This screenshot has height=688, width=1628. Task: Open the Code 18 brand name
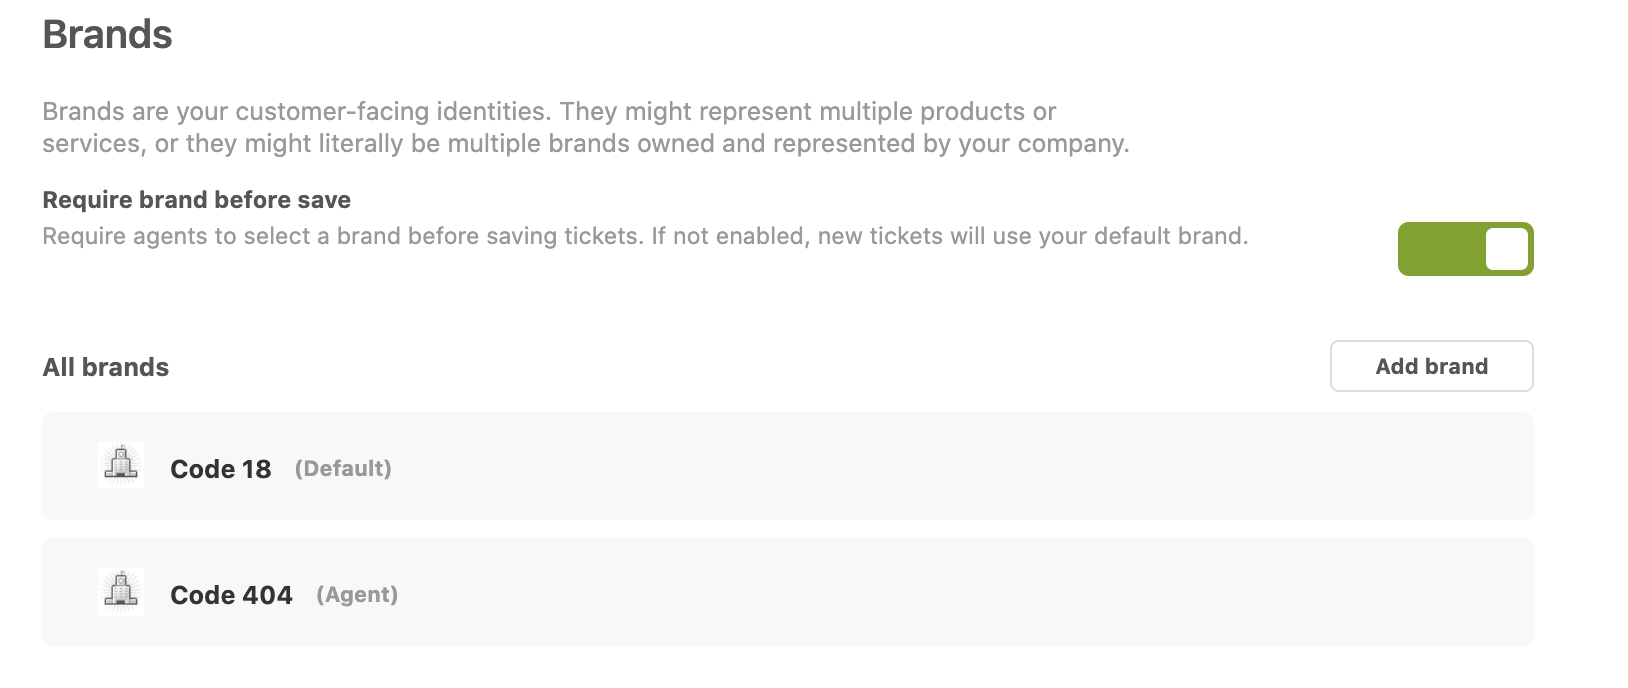coord(220,469)
